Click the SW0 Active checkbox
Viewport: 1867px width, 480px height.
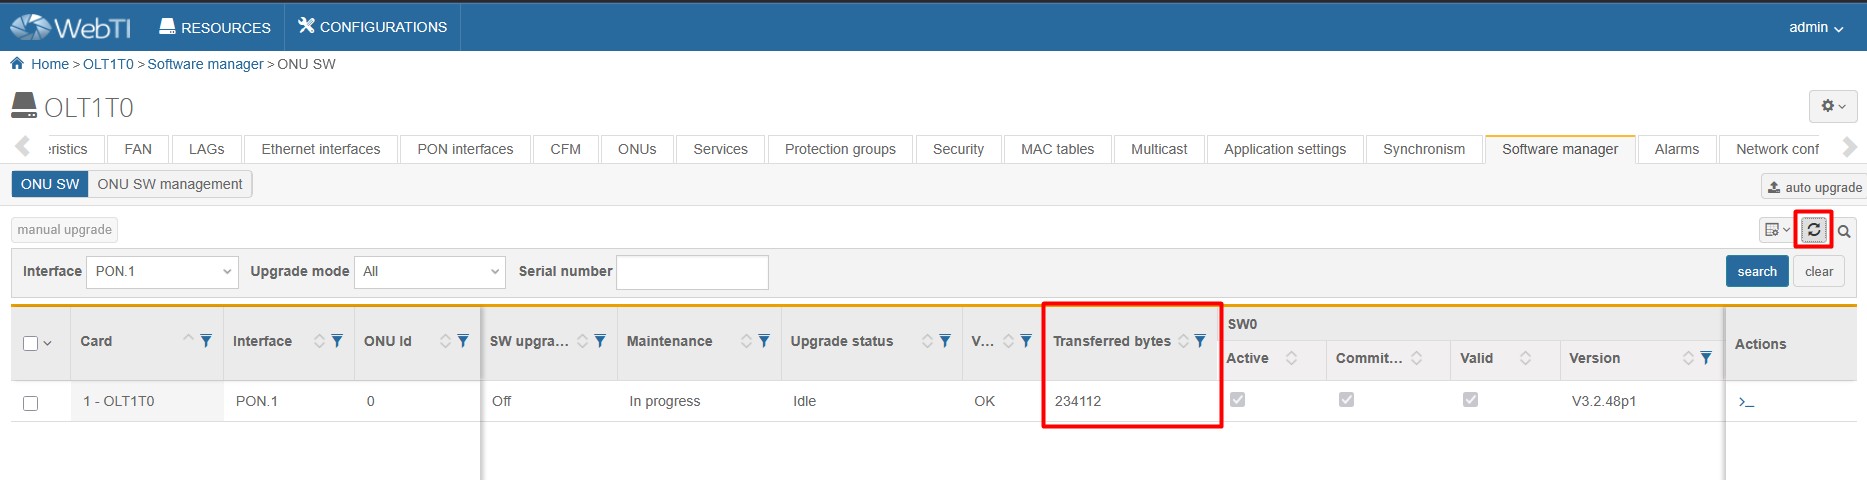tap(1237, 400)
